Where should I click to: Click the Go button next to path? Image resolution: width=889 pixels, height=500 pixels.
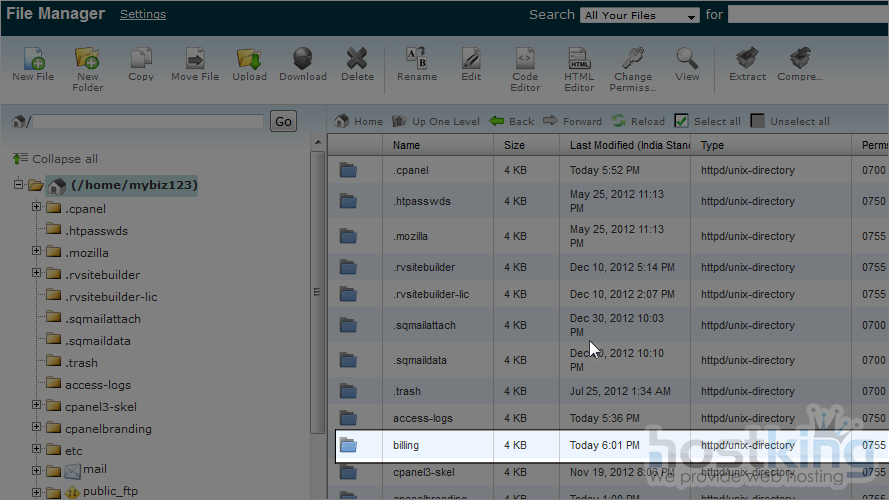click(x=284, y=121)
